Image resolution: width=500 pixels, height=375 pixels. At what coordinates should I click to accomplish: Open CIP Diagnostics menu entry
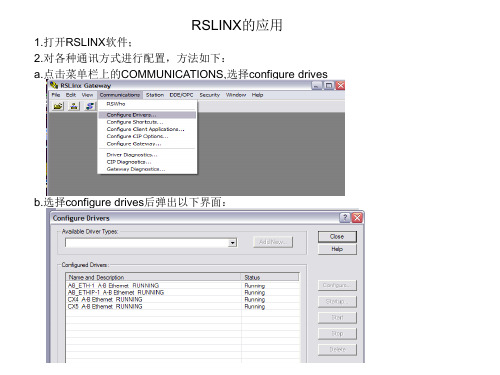[147, 162]
